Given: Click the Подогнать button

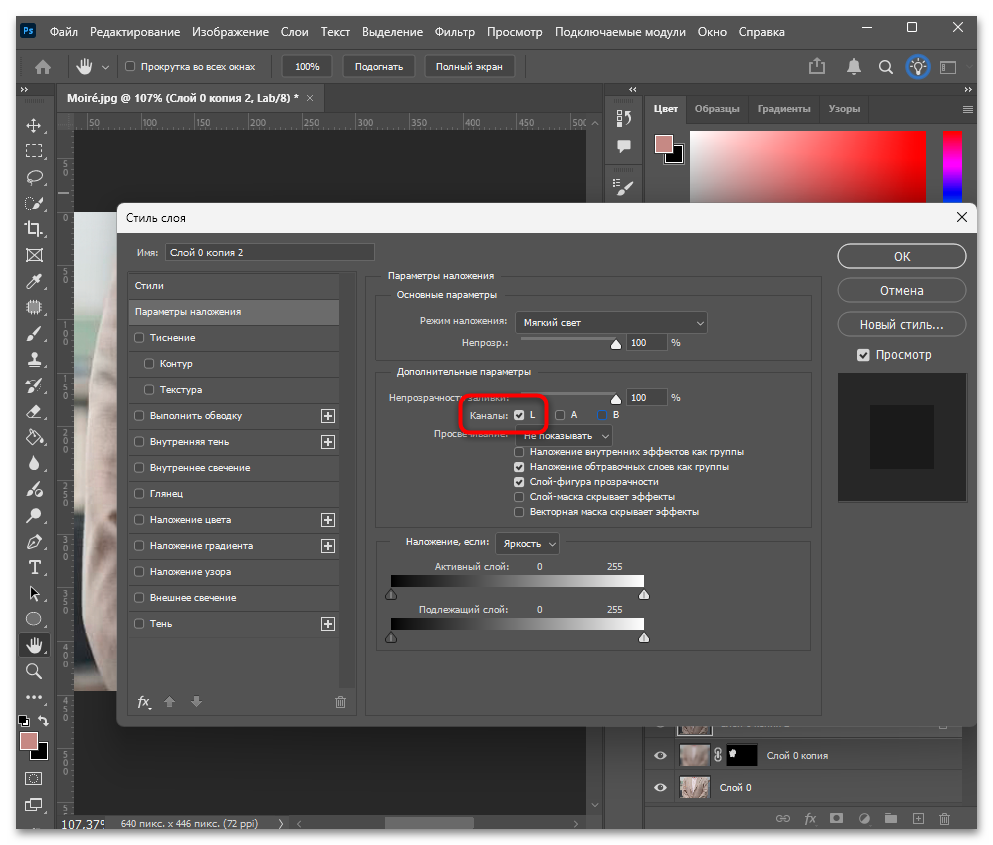Looking at the screenshot, I should (379, 67).
